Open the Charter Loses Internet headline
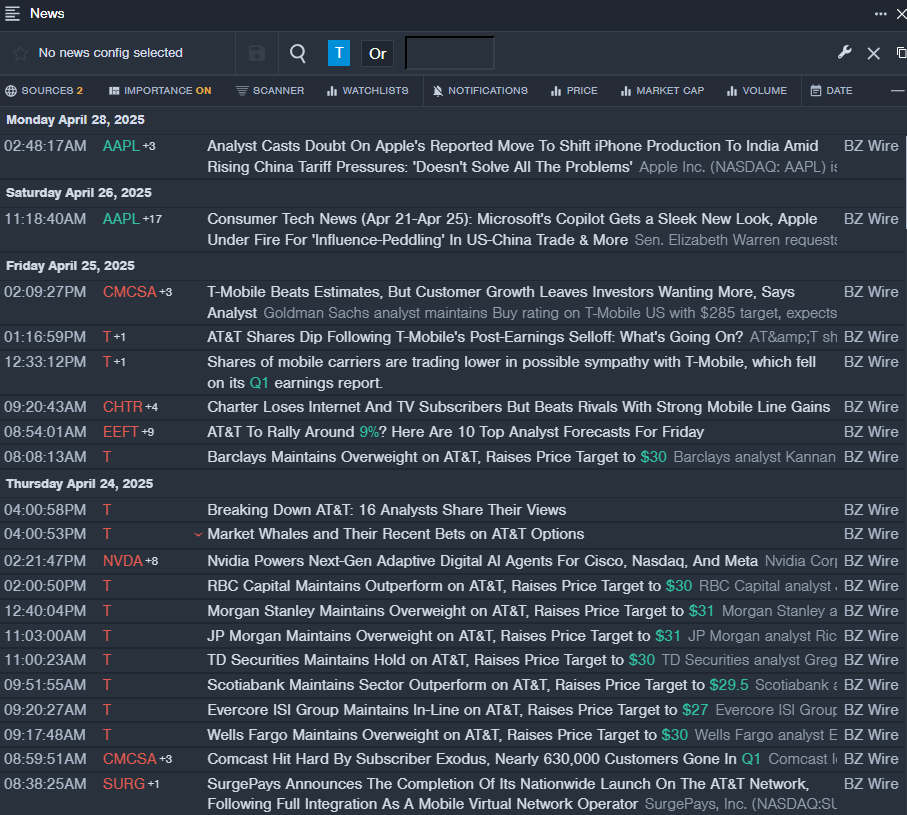The image size is (907, 815). (518, 407)
